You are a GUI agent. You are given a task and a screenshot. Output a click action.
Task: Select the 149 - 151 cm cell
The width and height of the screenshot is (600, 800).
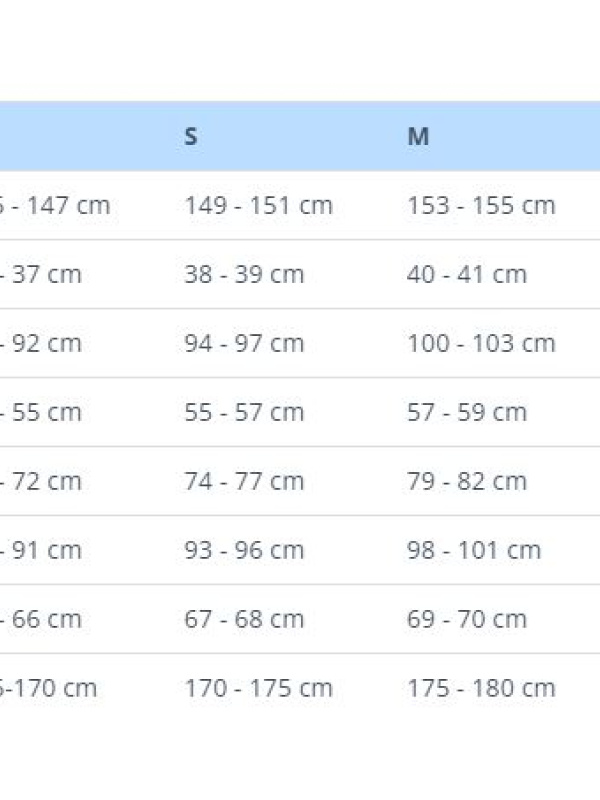click(x=258, y=206)
